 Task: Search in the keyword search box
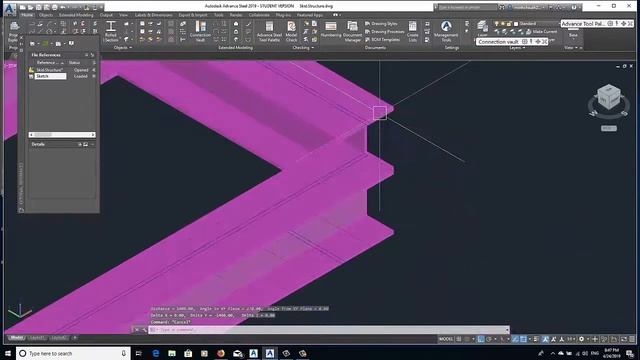pyautogui.click(x=468, y=7)
